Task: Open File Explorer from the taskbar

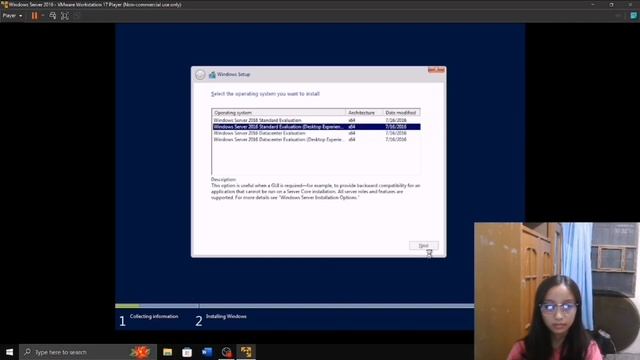Action: pyautogui.click(x=167, y=352)
